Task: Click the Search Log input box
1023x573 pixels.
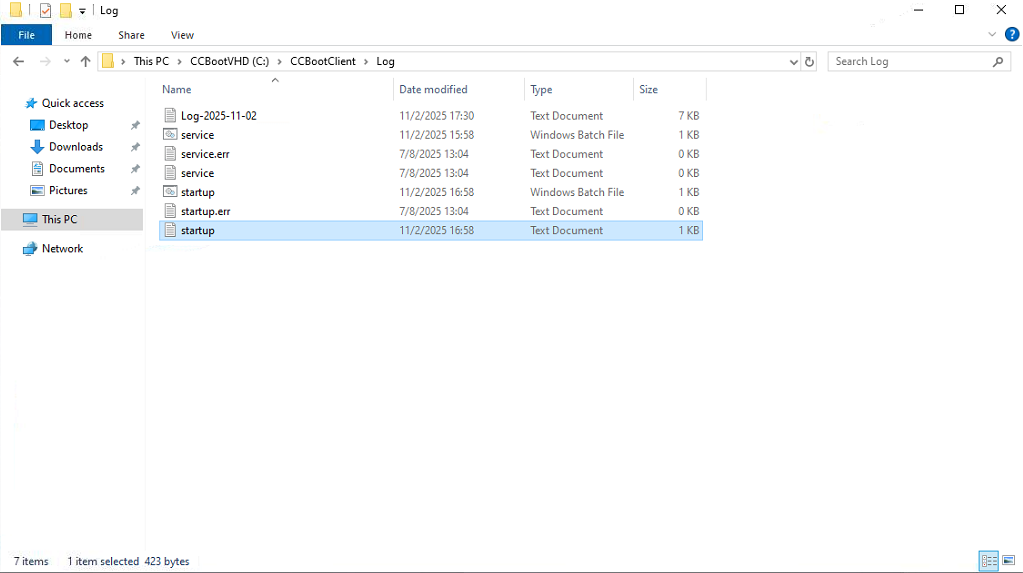Action: tap(910, 61)
